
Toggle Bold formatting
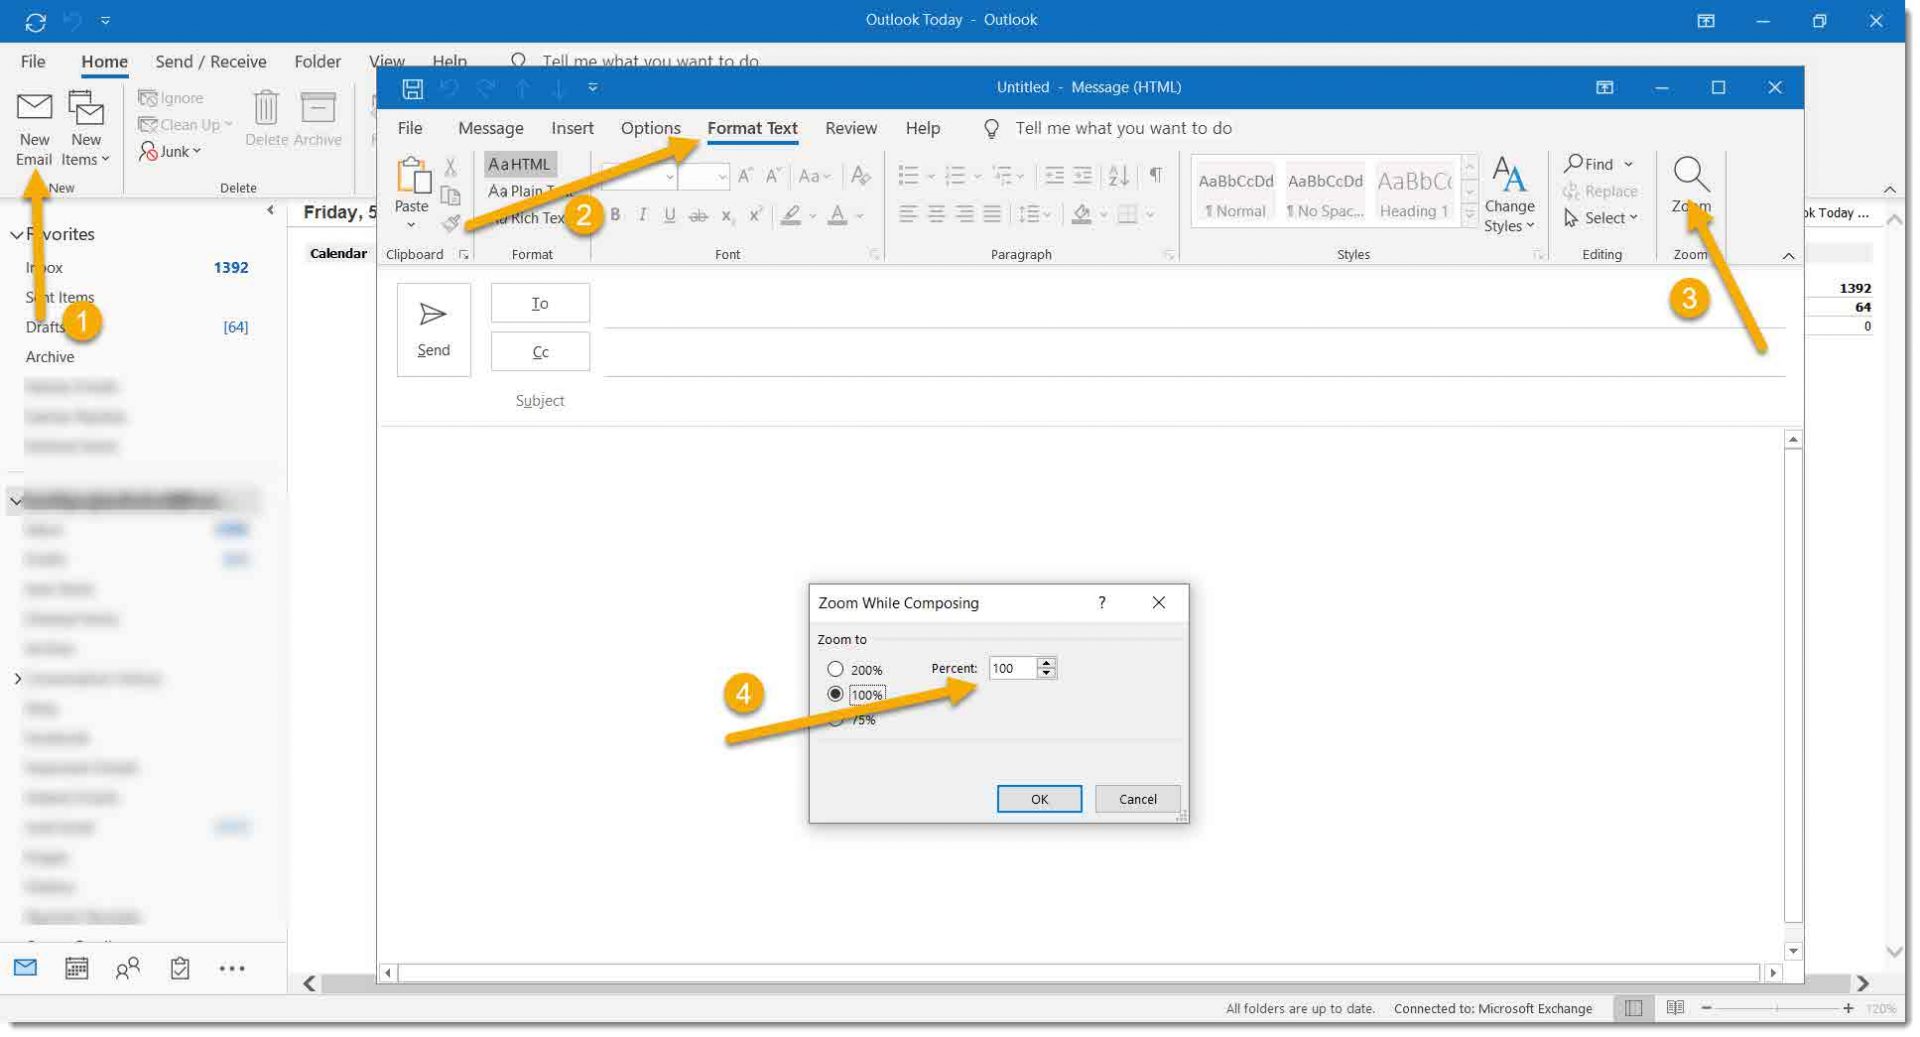click(x=615, y=214)
